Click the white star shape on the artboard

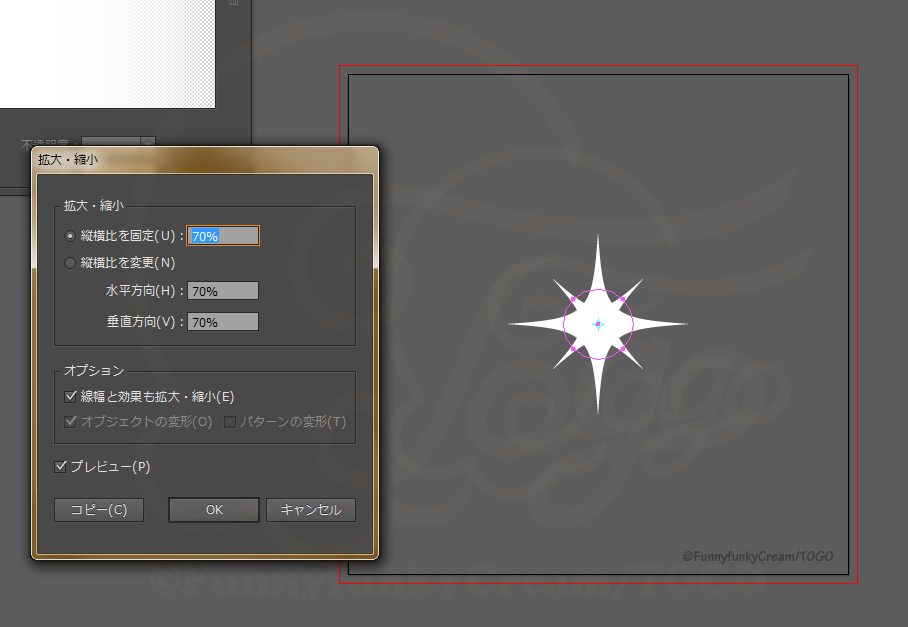tap(598, 324)
